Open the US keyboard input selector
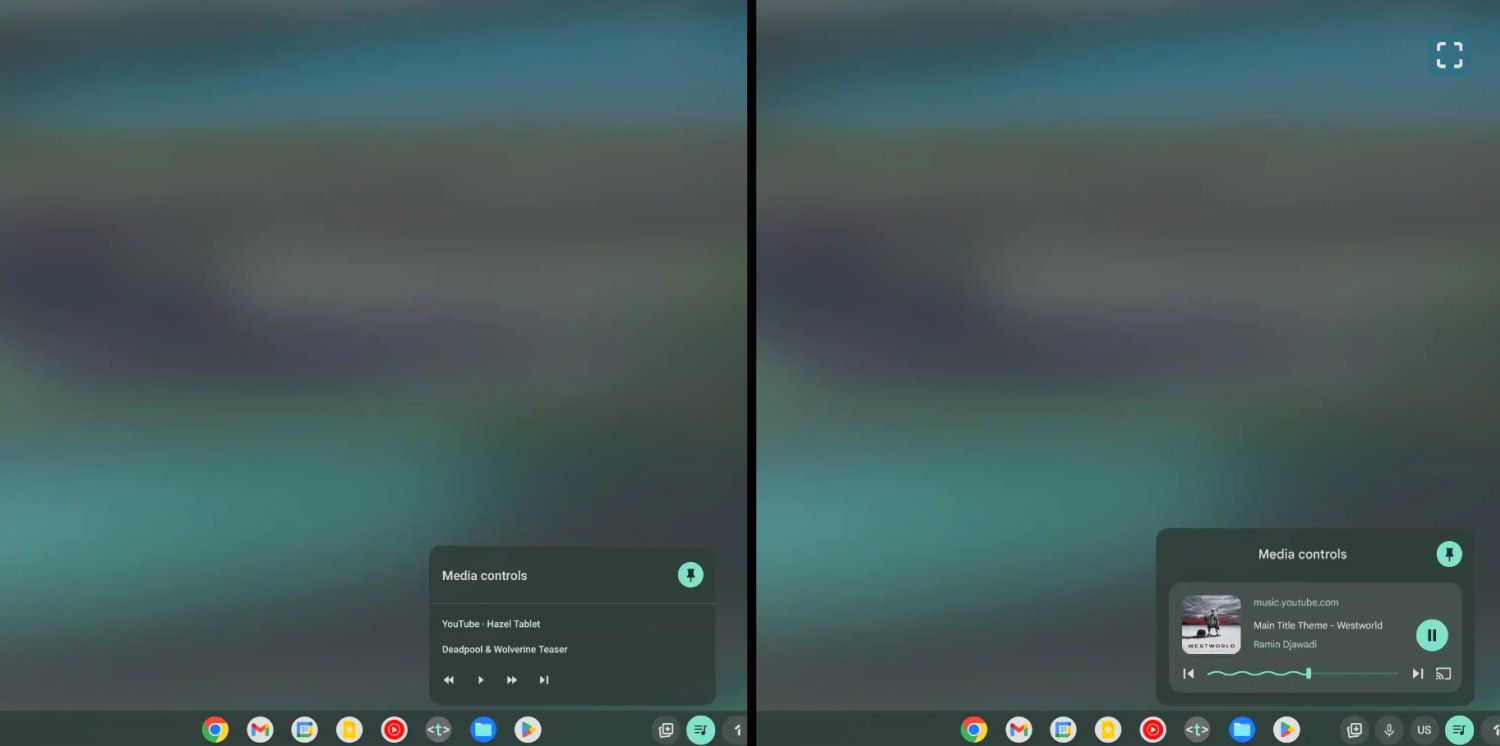 coord(1424,730)
